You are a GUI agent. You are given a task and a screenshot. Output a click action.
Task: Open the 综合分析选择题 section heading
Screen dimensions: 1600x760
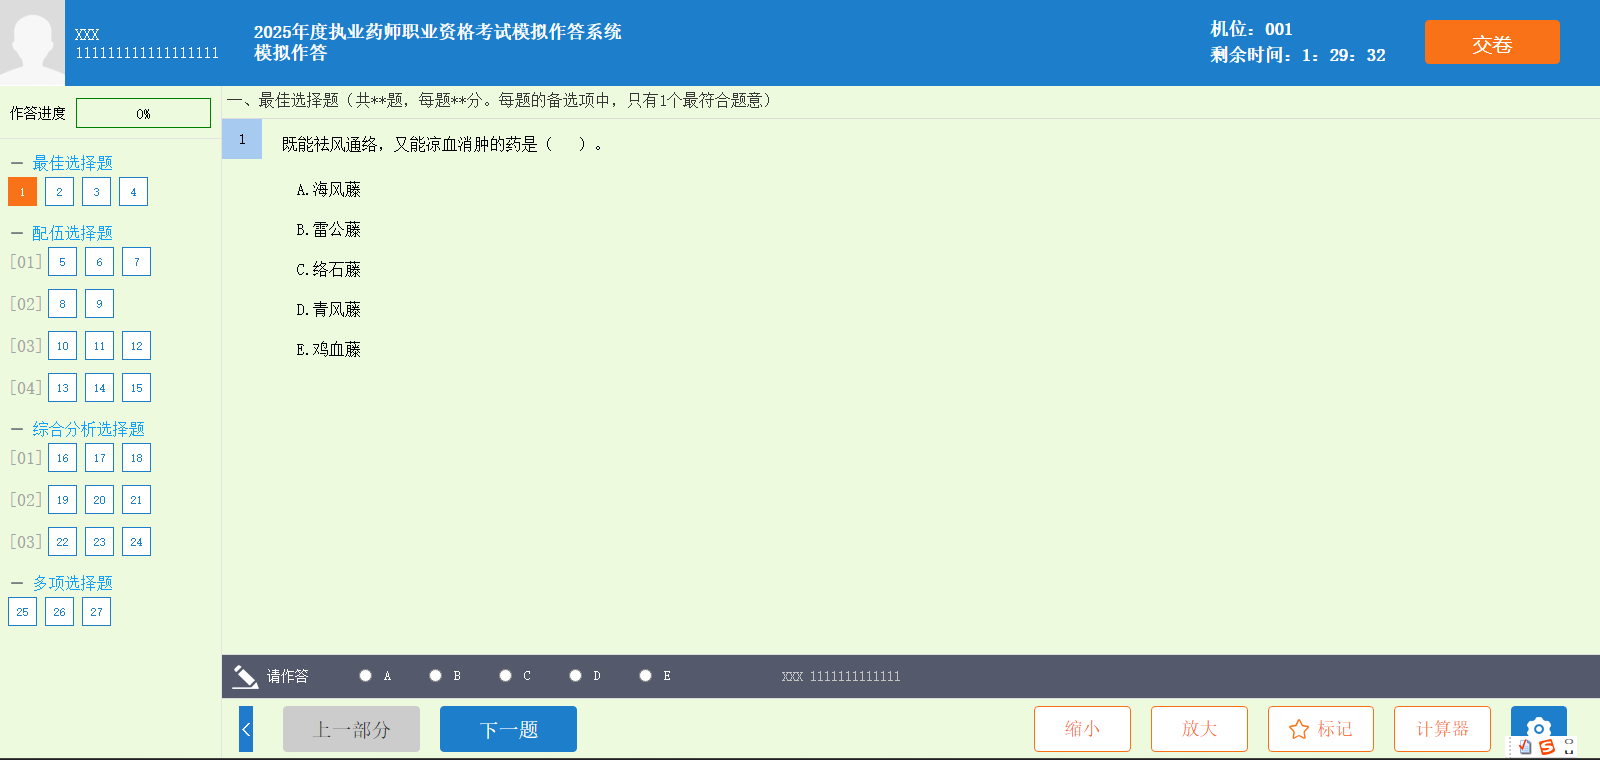[88, 429]
